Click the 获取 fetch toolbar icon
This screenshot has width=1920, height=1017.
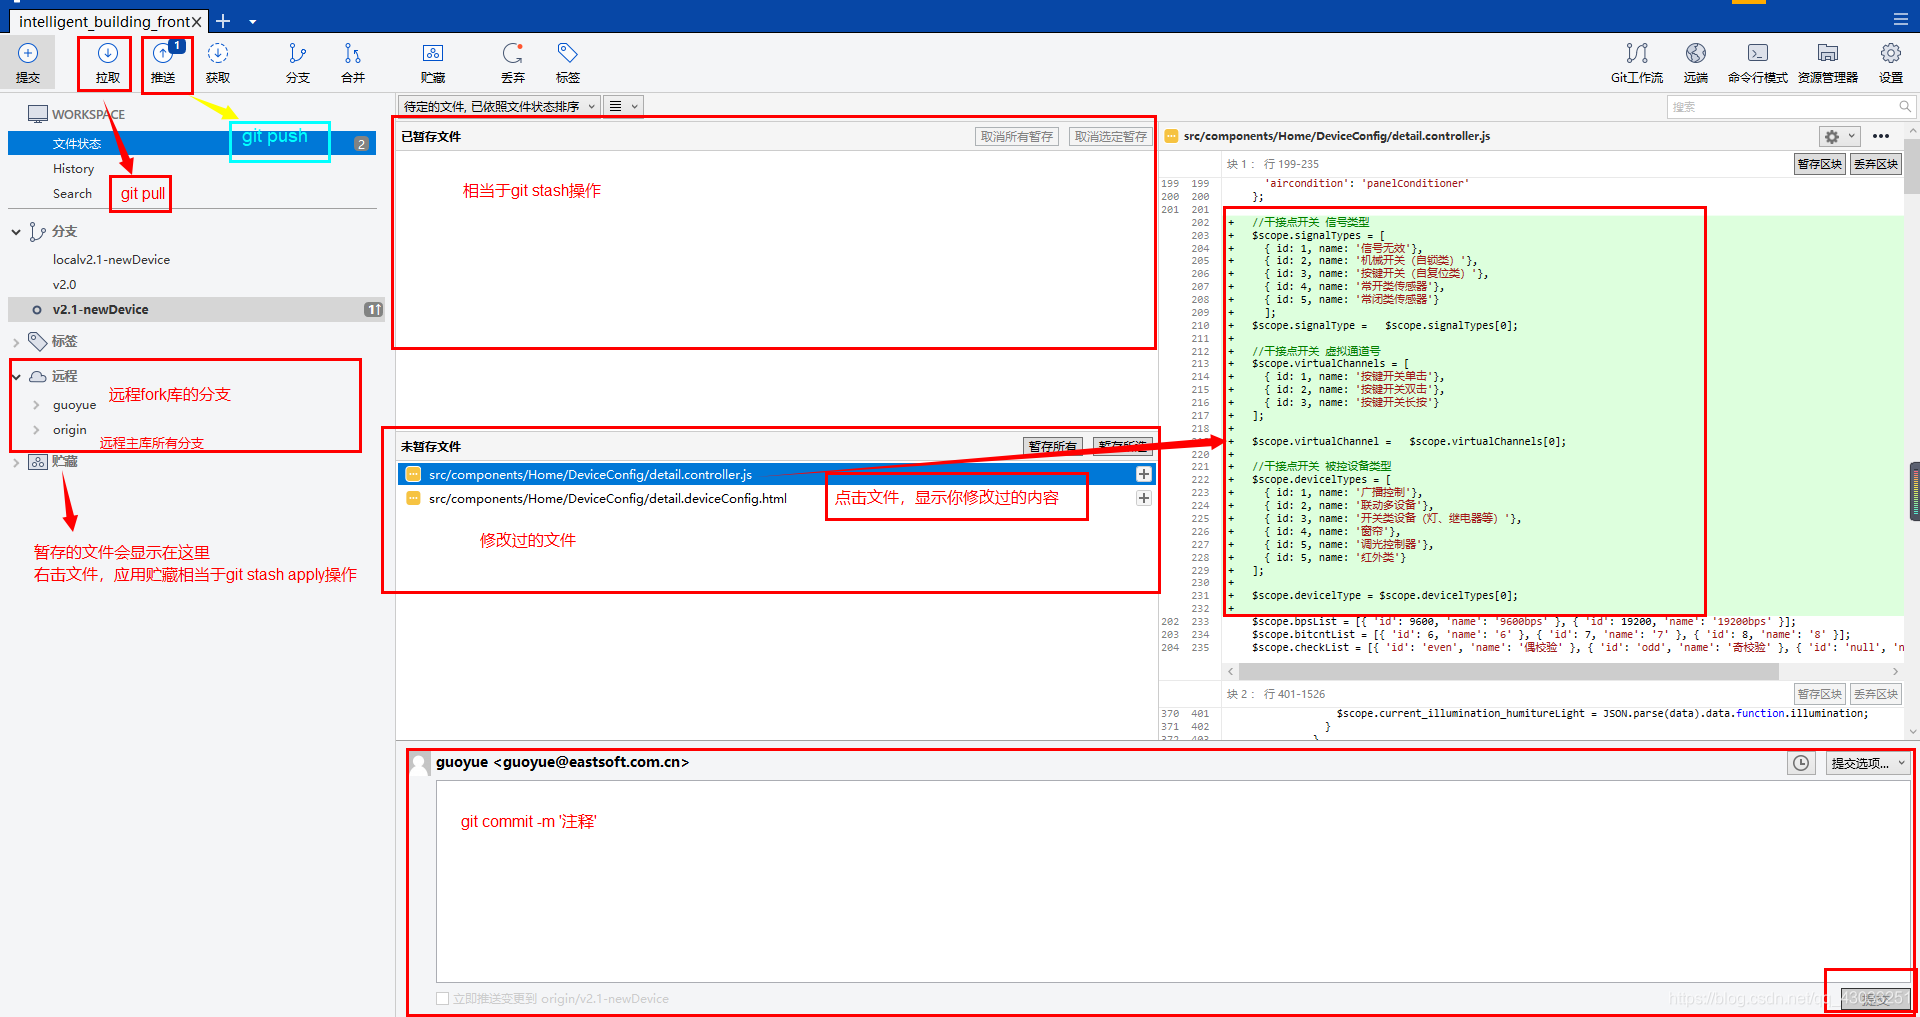pyautogui.click(x=218, y=62)
